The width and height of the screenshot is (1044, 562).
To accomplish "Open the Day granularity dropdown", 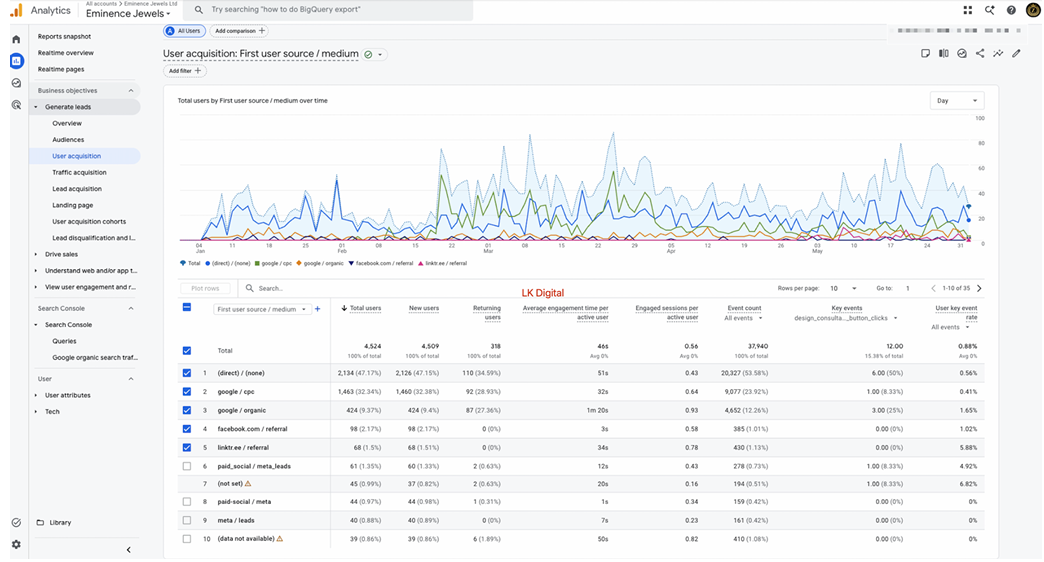I will (x=957, y=101).
